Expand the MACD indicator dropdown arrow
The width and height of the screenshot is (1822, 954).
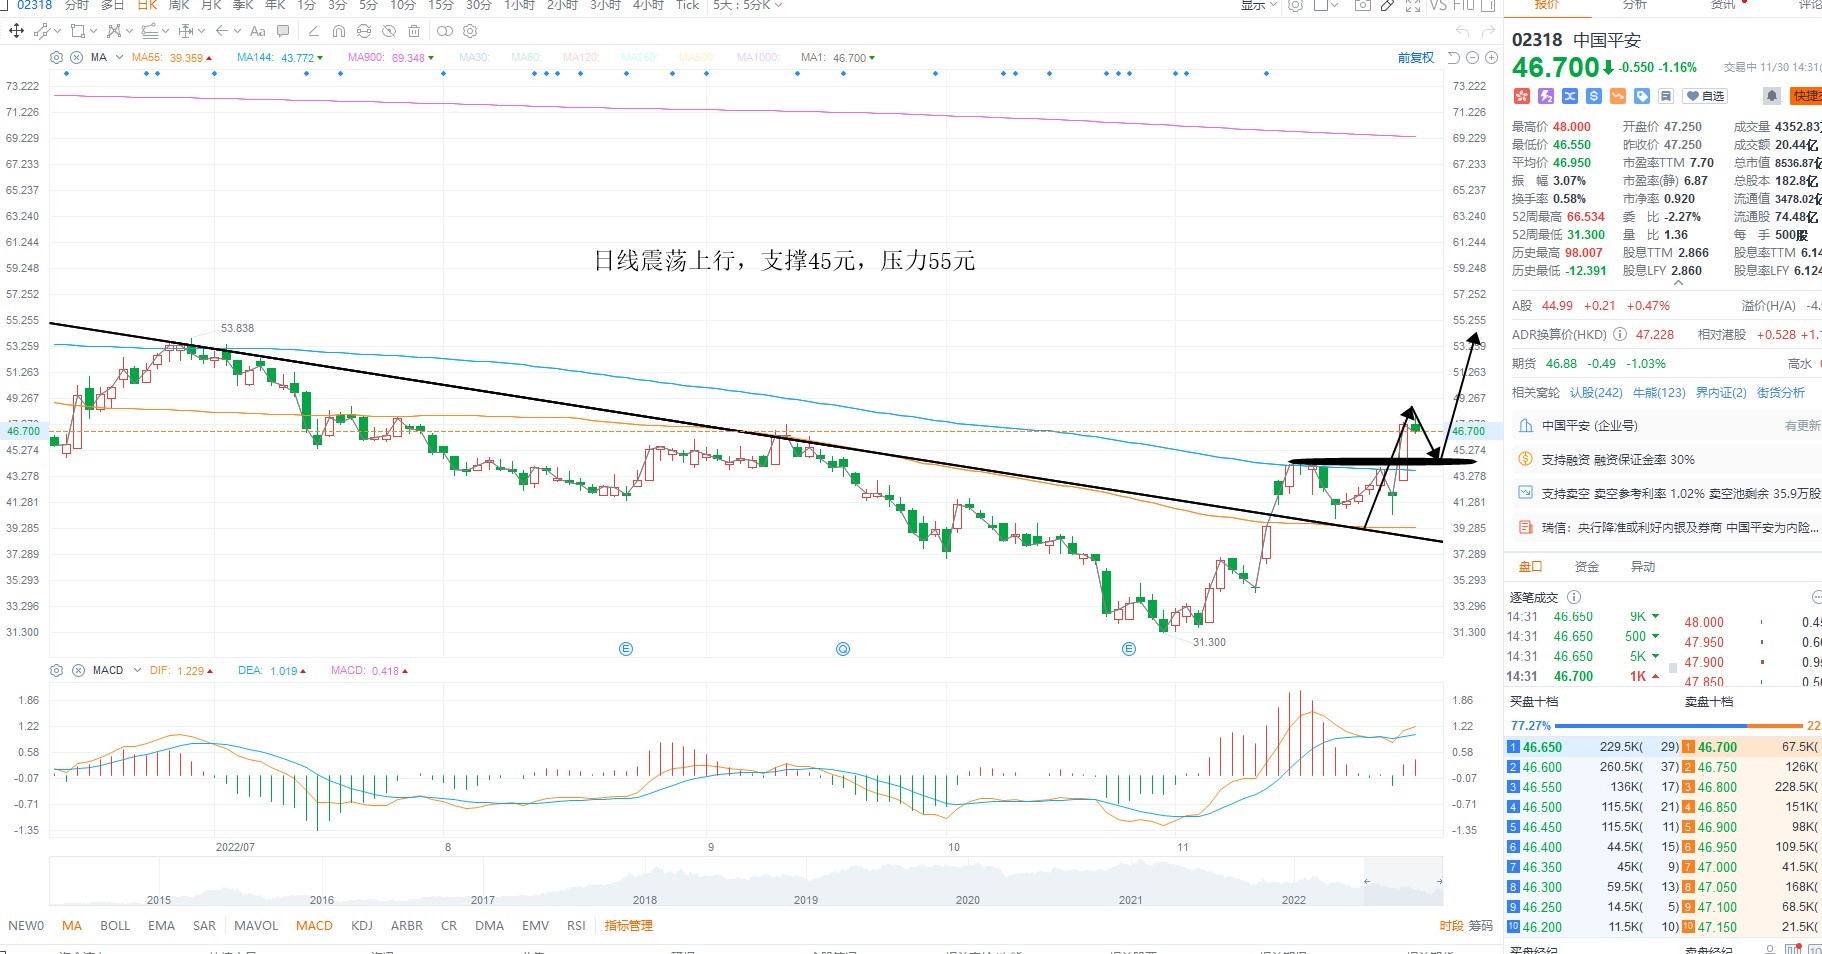(135, 670)
